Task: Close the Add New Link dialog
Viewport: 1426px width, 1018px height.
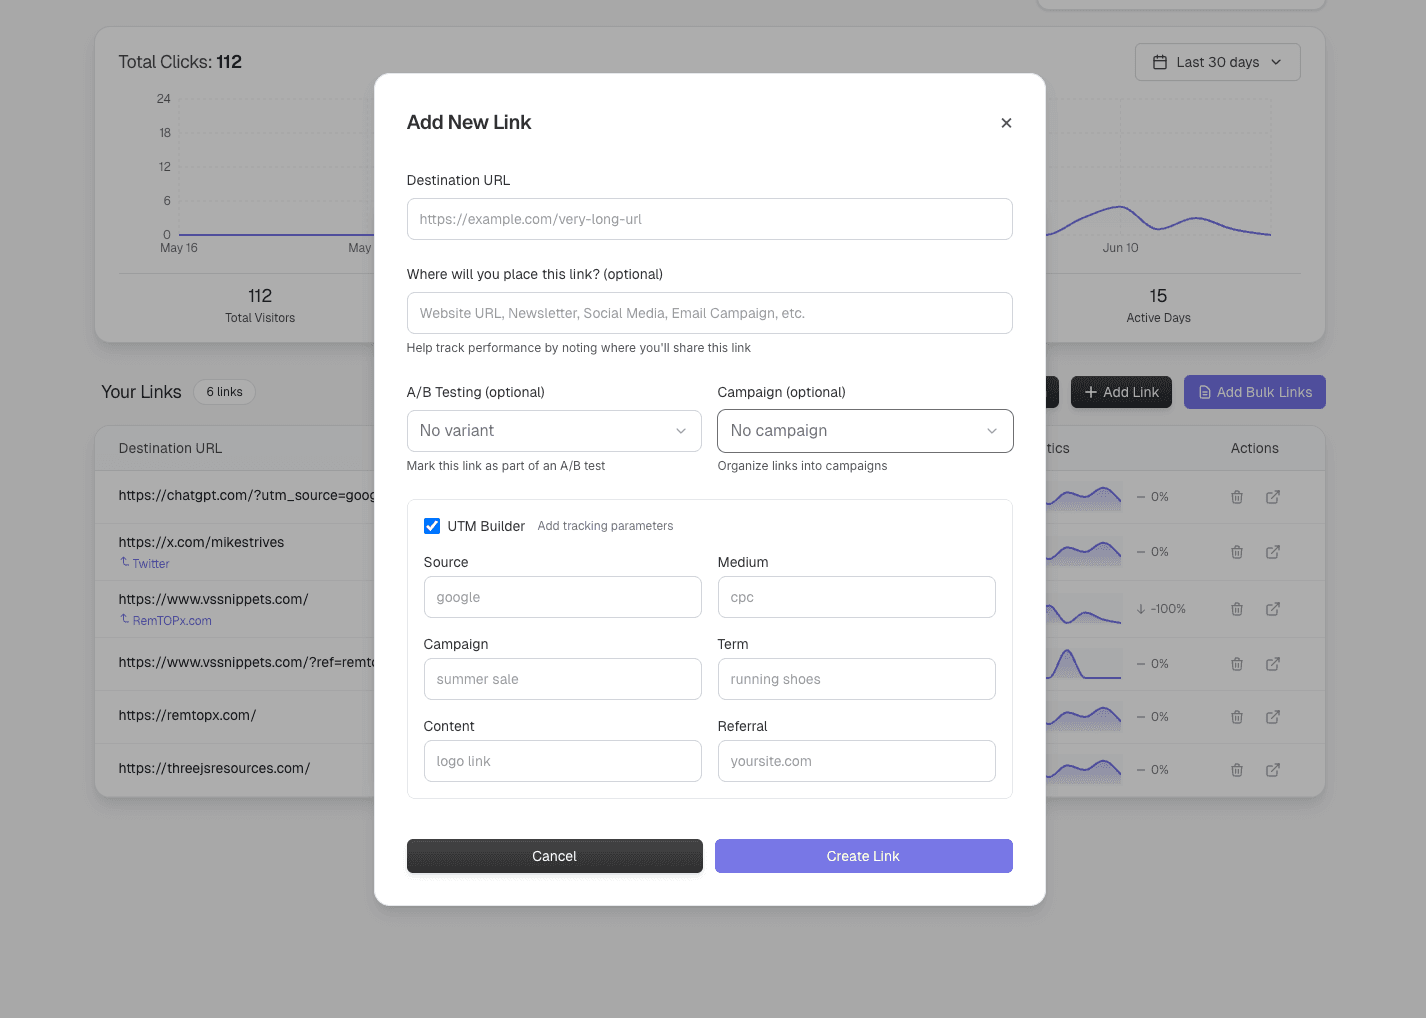Action: pos(1006,122)
